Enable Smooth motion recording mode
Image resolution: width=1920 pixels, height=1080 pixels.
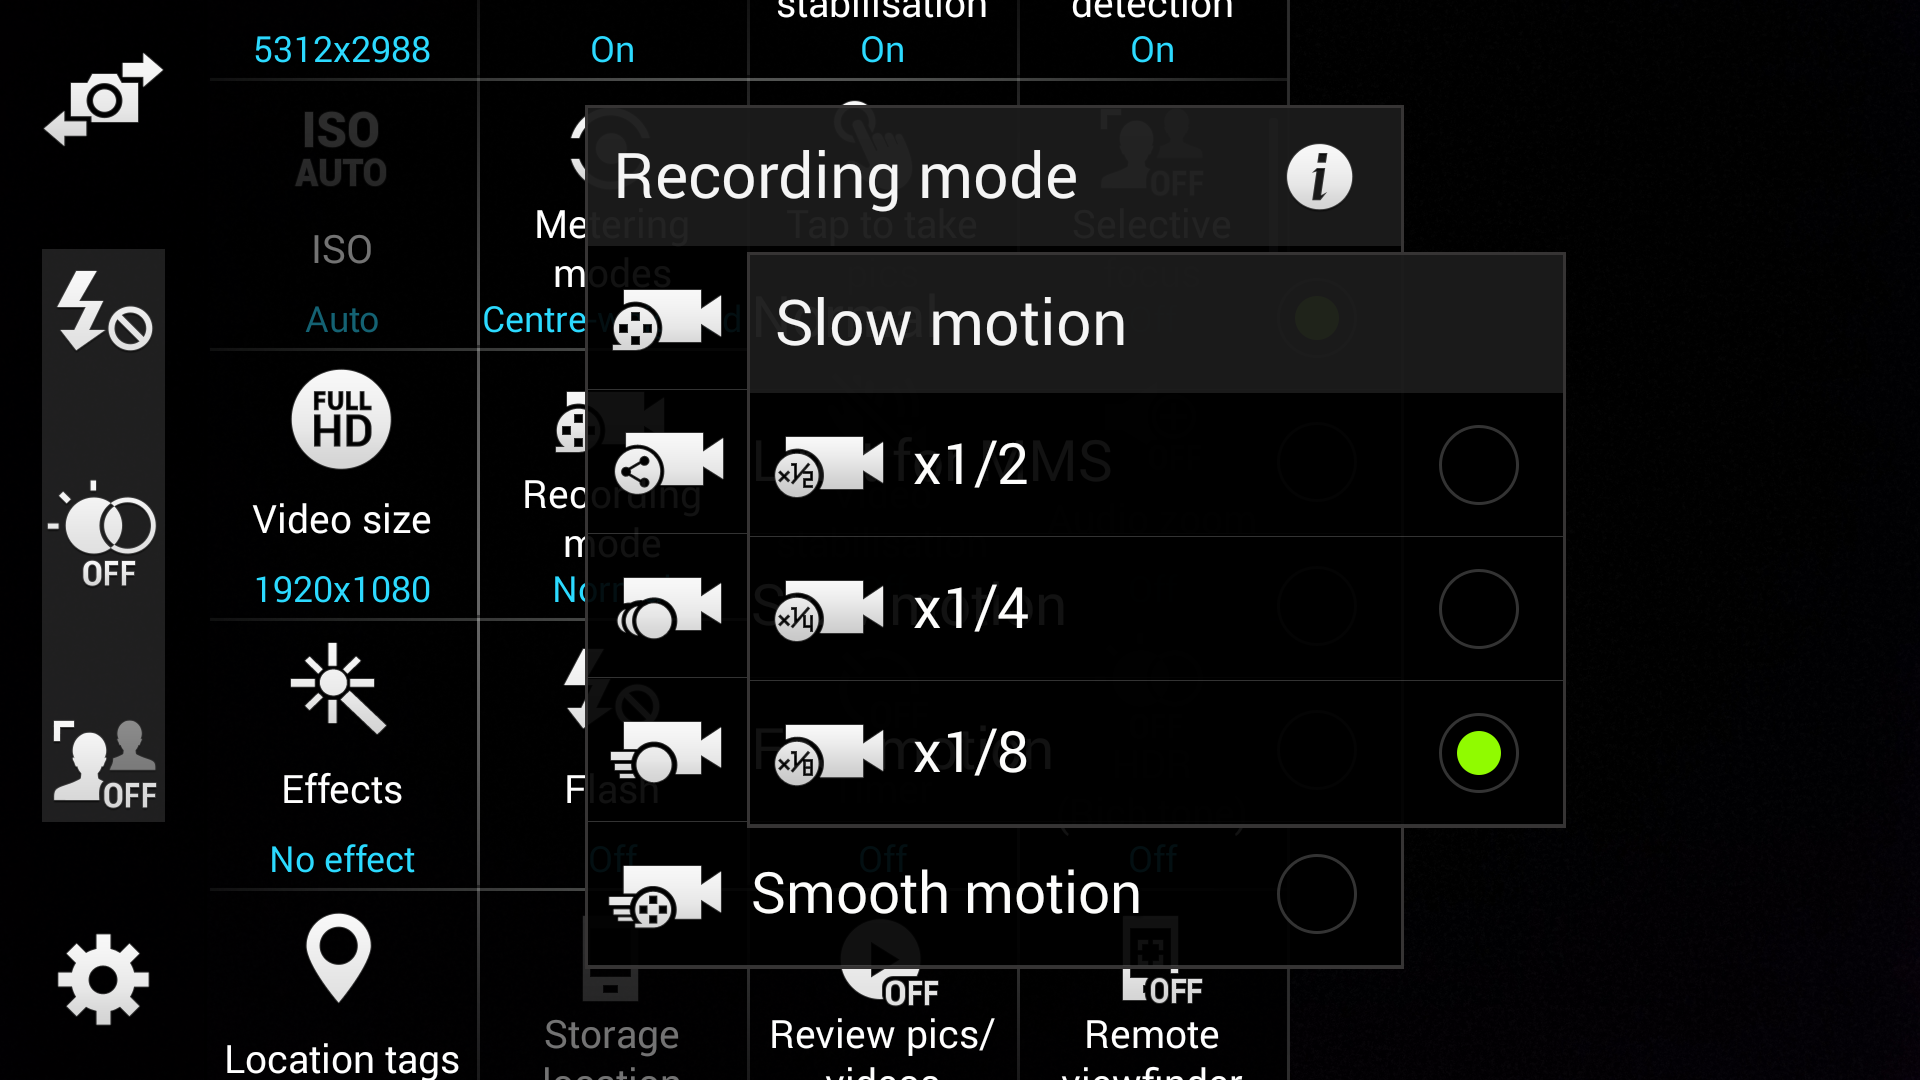1316,894
